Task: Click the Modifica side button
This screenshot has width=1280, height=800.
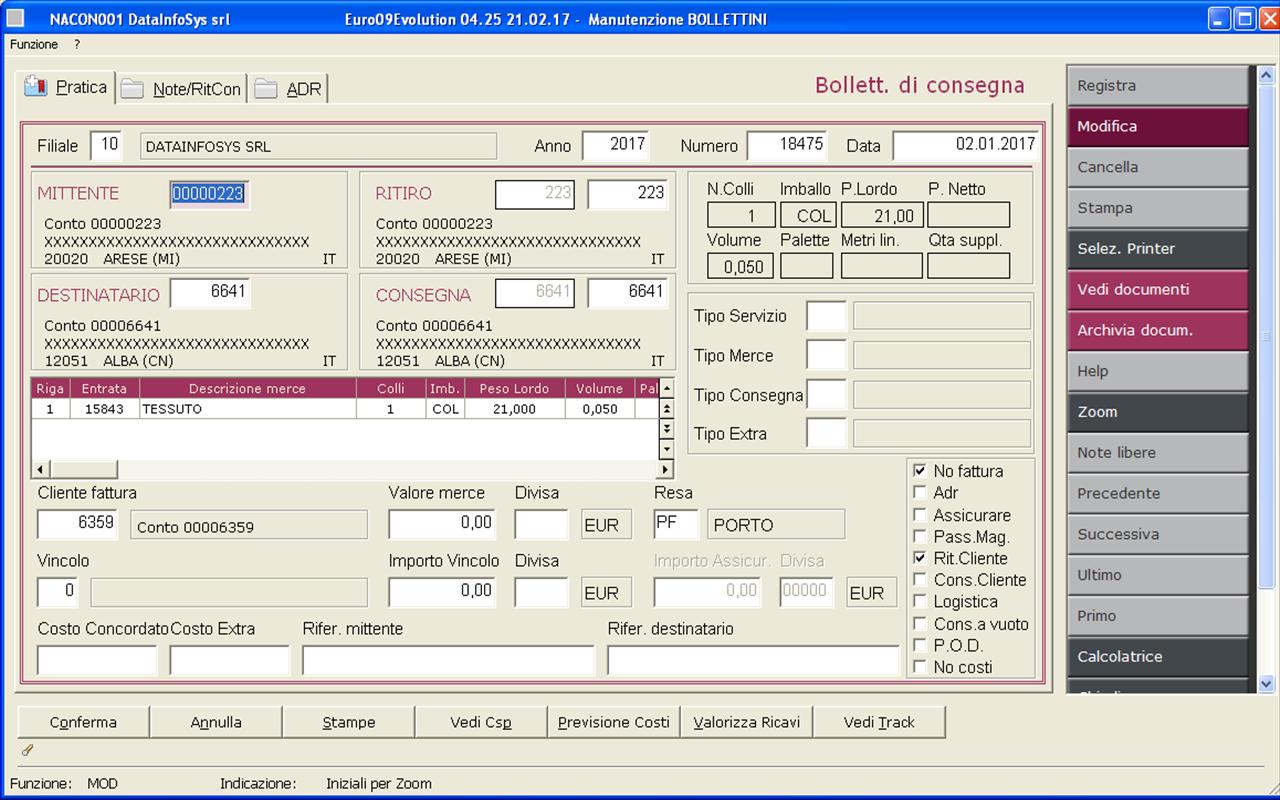Action: tap(1157, 127)
